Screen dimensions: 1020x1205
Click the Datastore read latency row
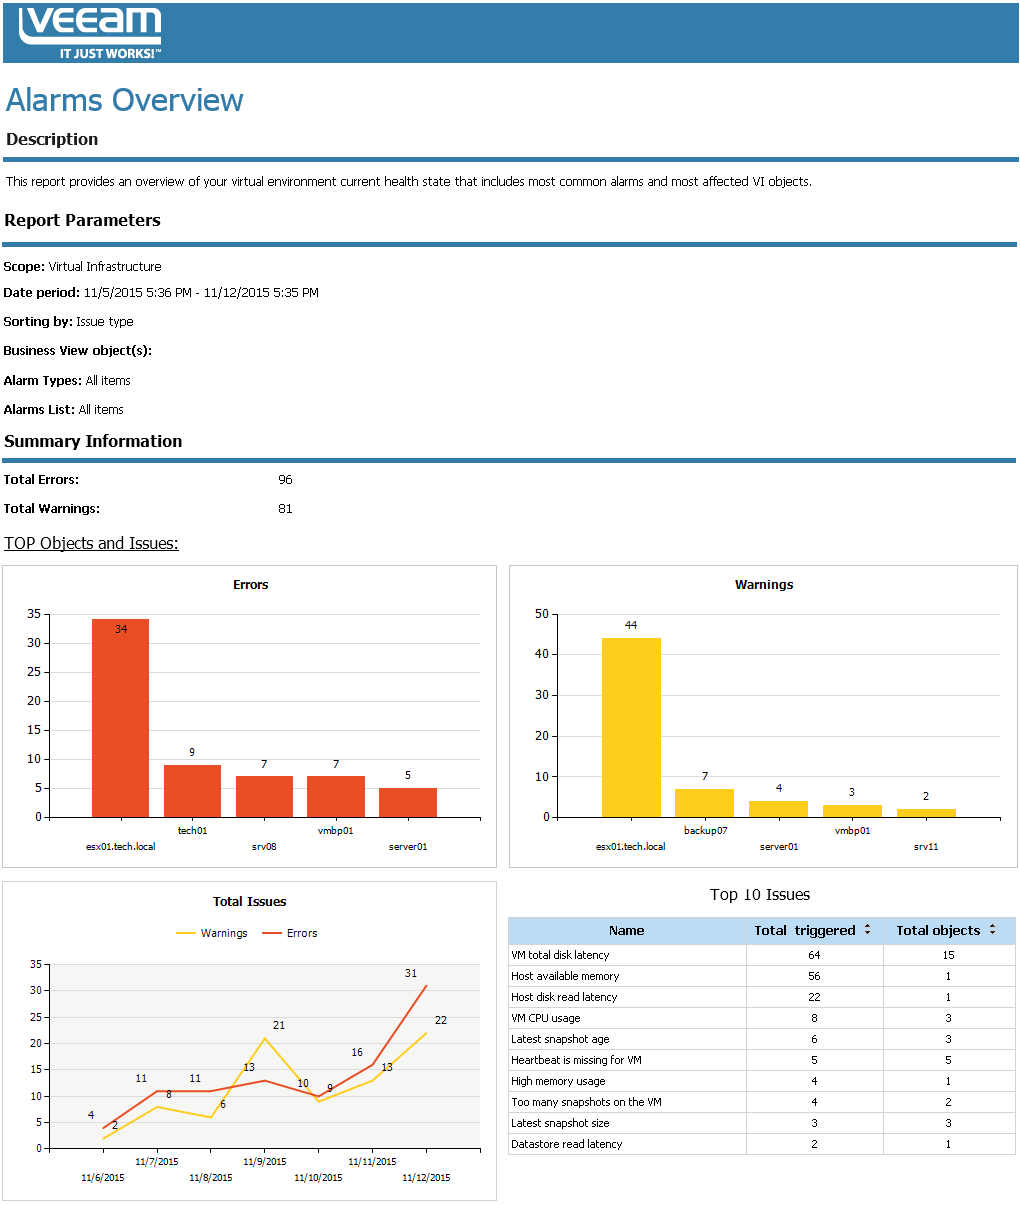pyautogui.click(x=762, y=1144)
